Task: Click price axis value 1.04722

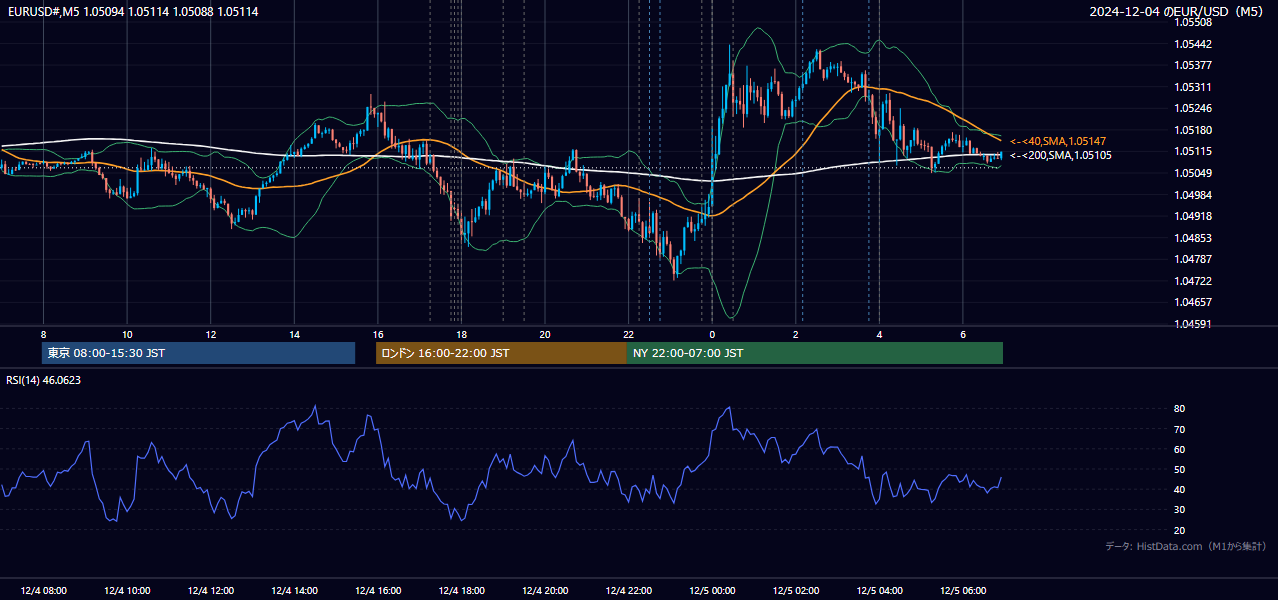Action: (1192, 281)
